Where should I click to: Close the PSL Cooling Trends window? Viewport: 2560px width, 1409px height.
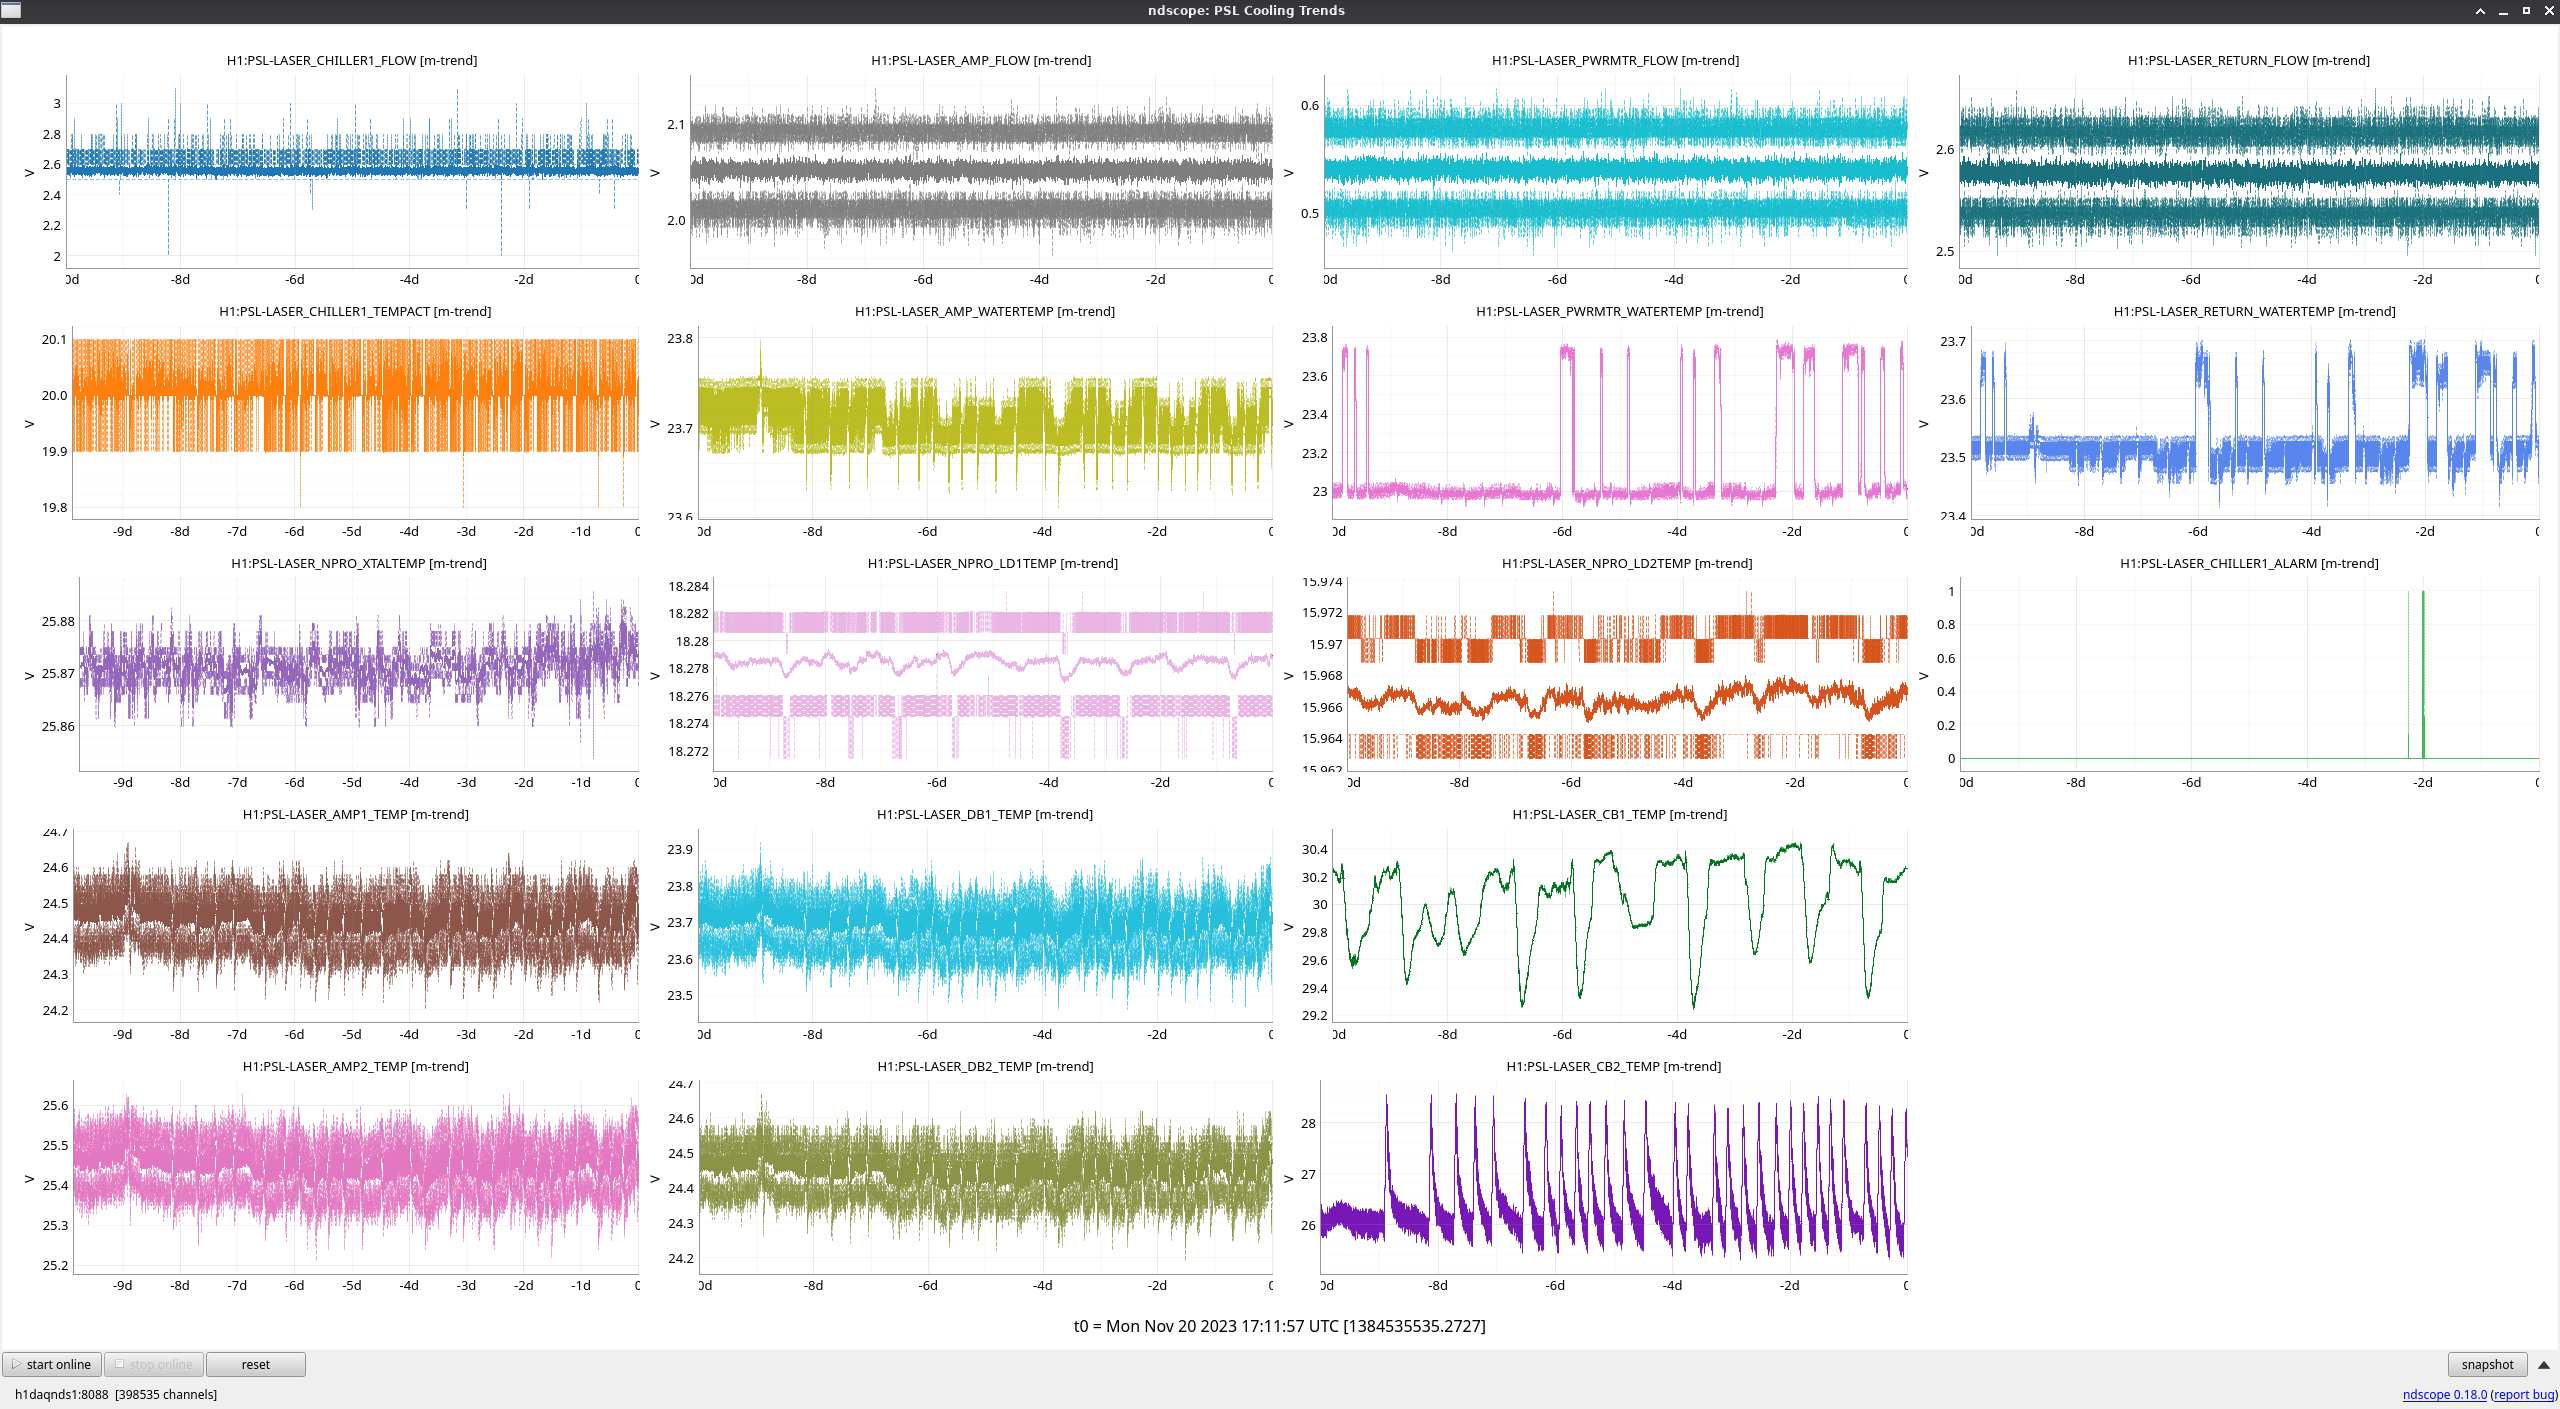pos(2549,11)
